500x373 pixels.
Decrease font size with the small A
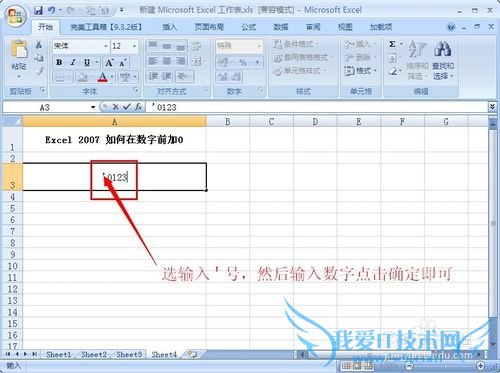tap(122, 62)
